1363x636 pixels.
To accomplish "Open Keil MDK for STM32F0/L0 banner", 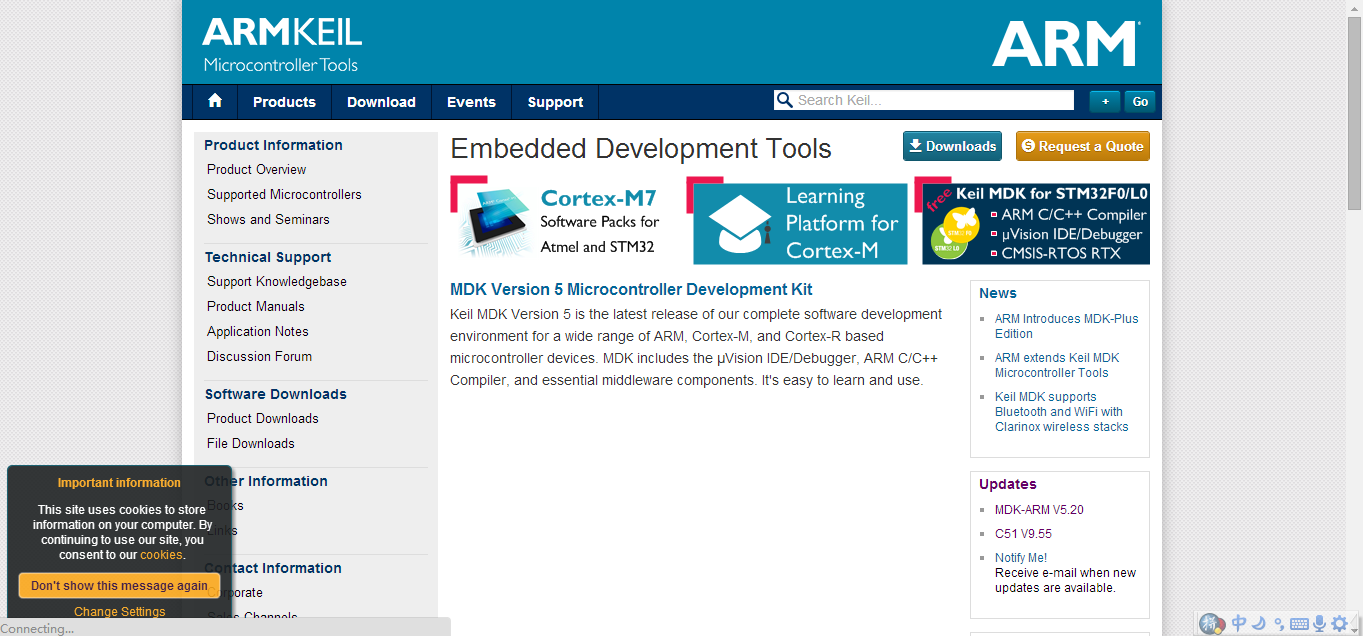I will click(1032, 221).
